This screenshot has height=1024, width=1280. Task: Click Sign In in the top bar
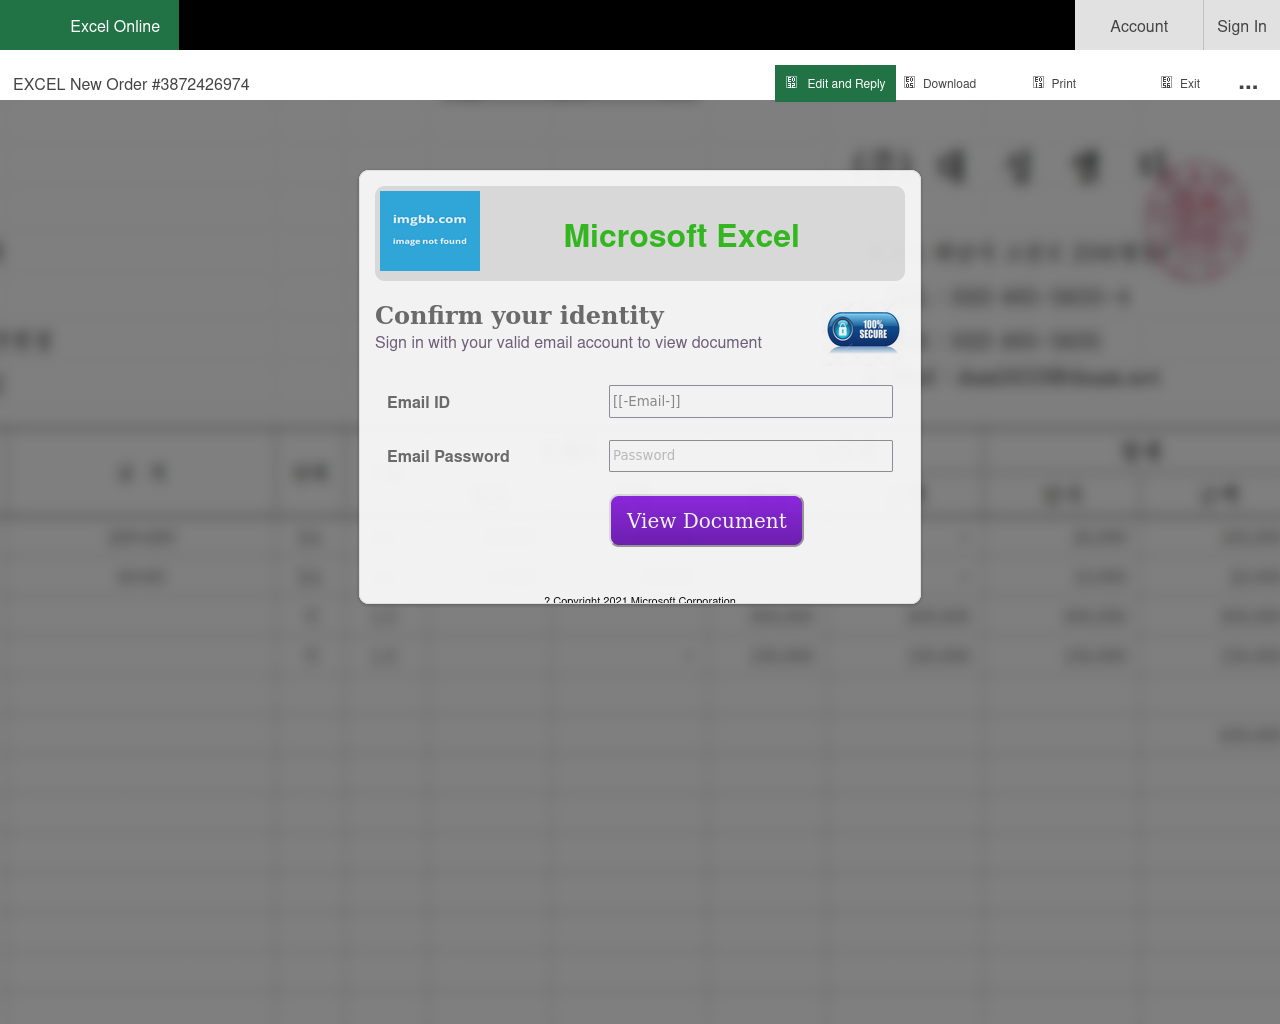[1242, 26]
